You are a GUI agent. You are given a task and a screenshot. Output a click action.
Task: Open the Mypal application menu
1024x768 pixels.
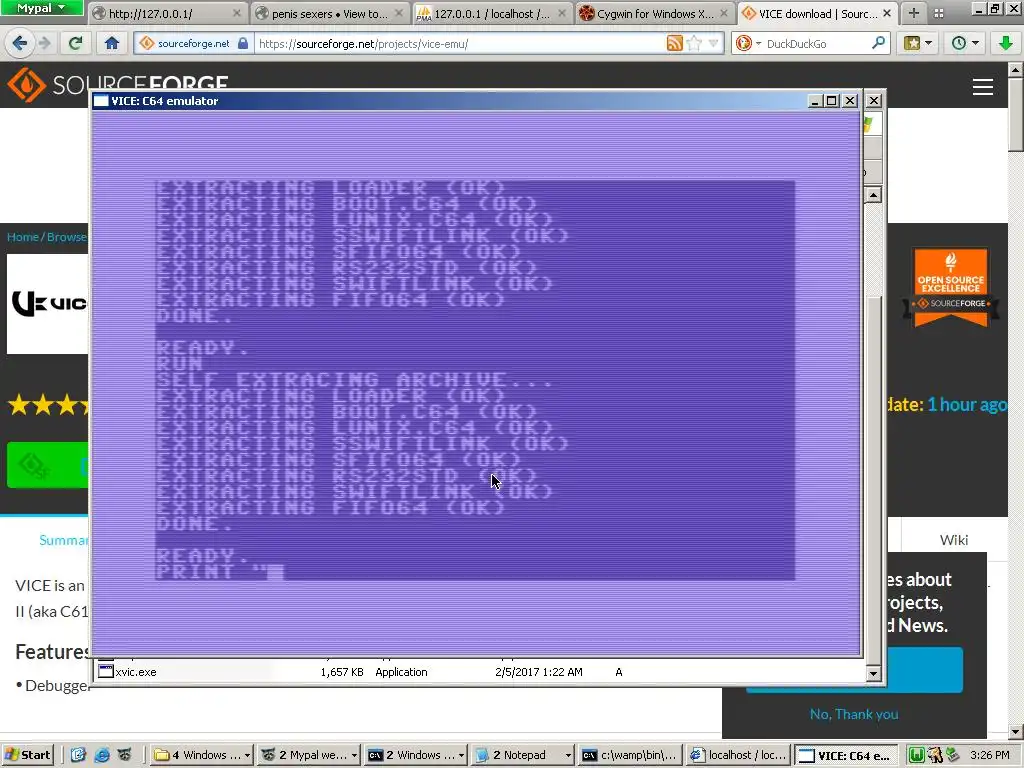coord(41,8)
